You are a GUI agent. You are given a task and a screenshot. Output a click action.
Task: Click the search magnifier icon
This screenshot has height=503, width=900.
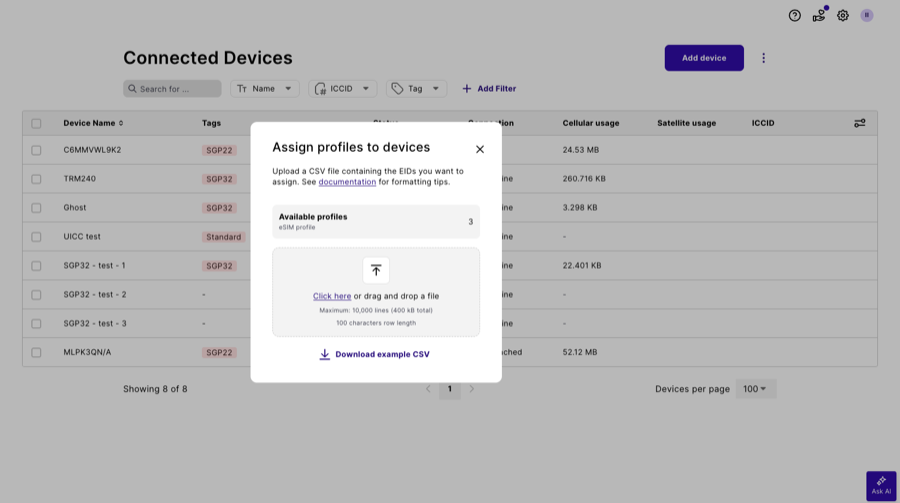(x=133, y=89)
